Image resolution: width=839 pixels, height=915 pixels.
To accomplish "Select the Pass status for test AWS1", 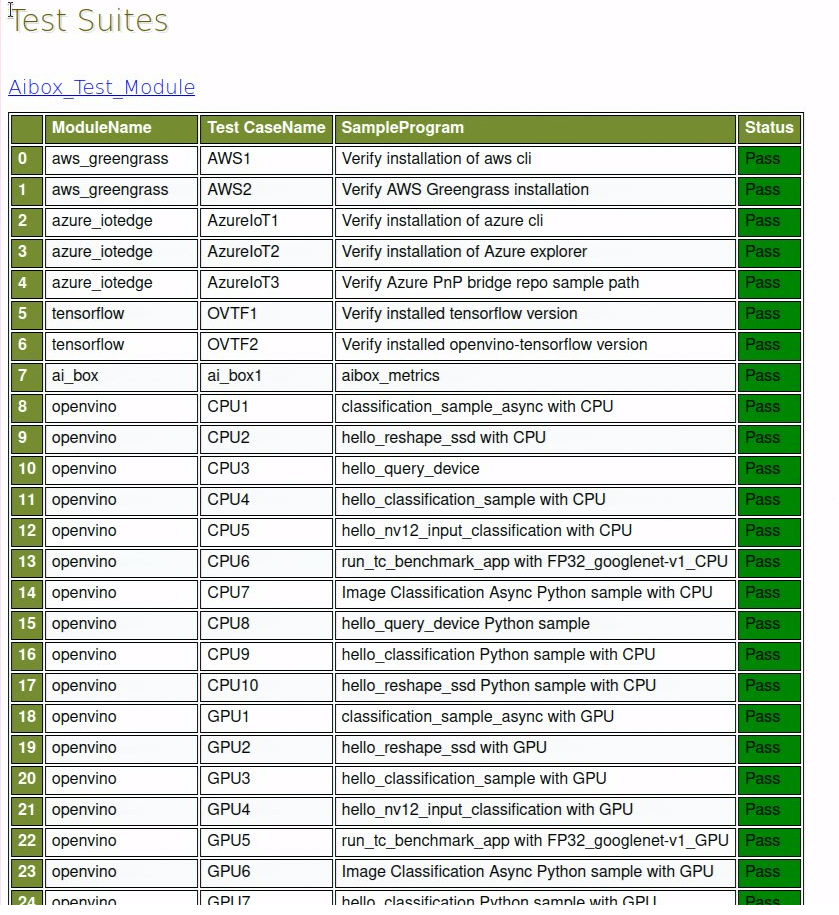I will pyautogui.click(x=769, y=159).
